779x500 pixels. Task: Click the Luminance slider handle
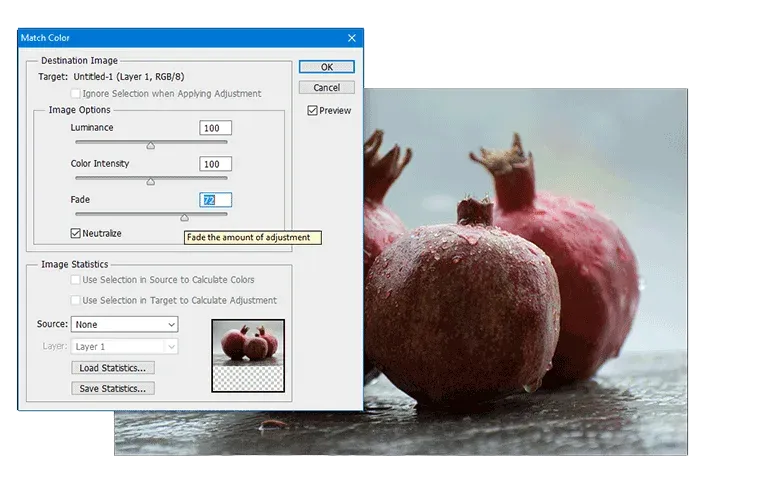pyautogui.click(x=151, y=146)
